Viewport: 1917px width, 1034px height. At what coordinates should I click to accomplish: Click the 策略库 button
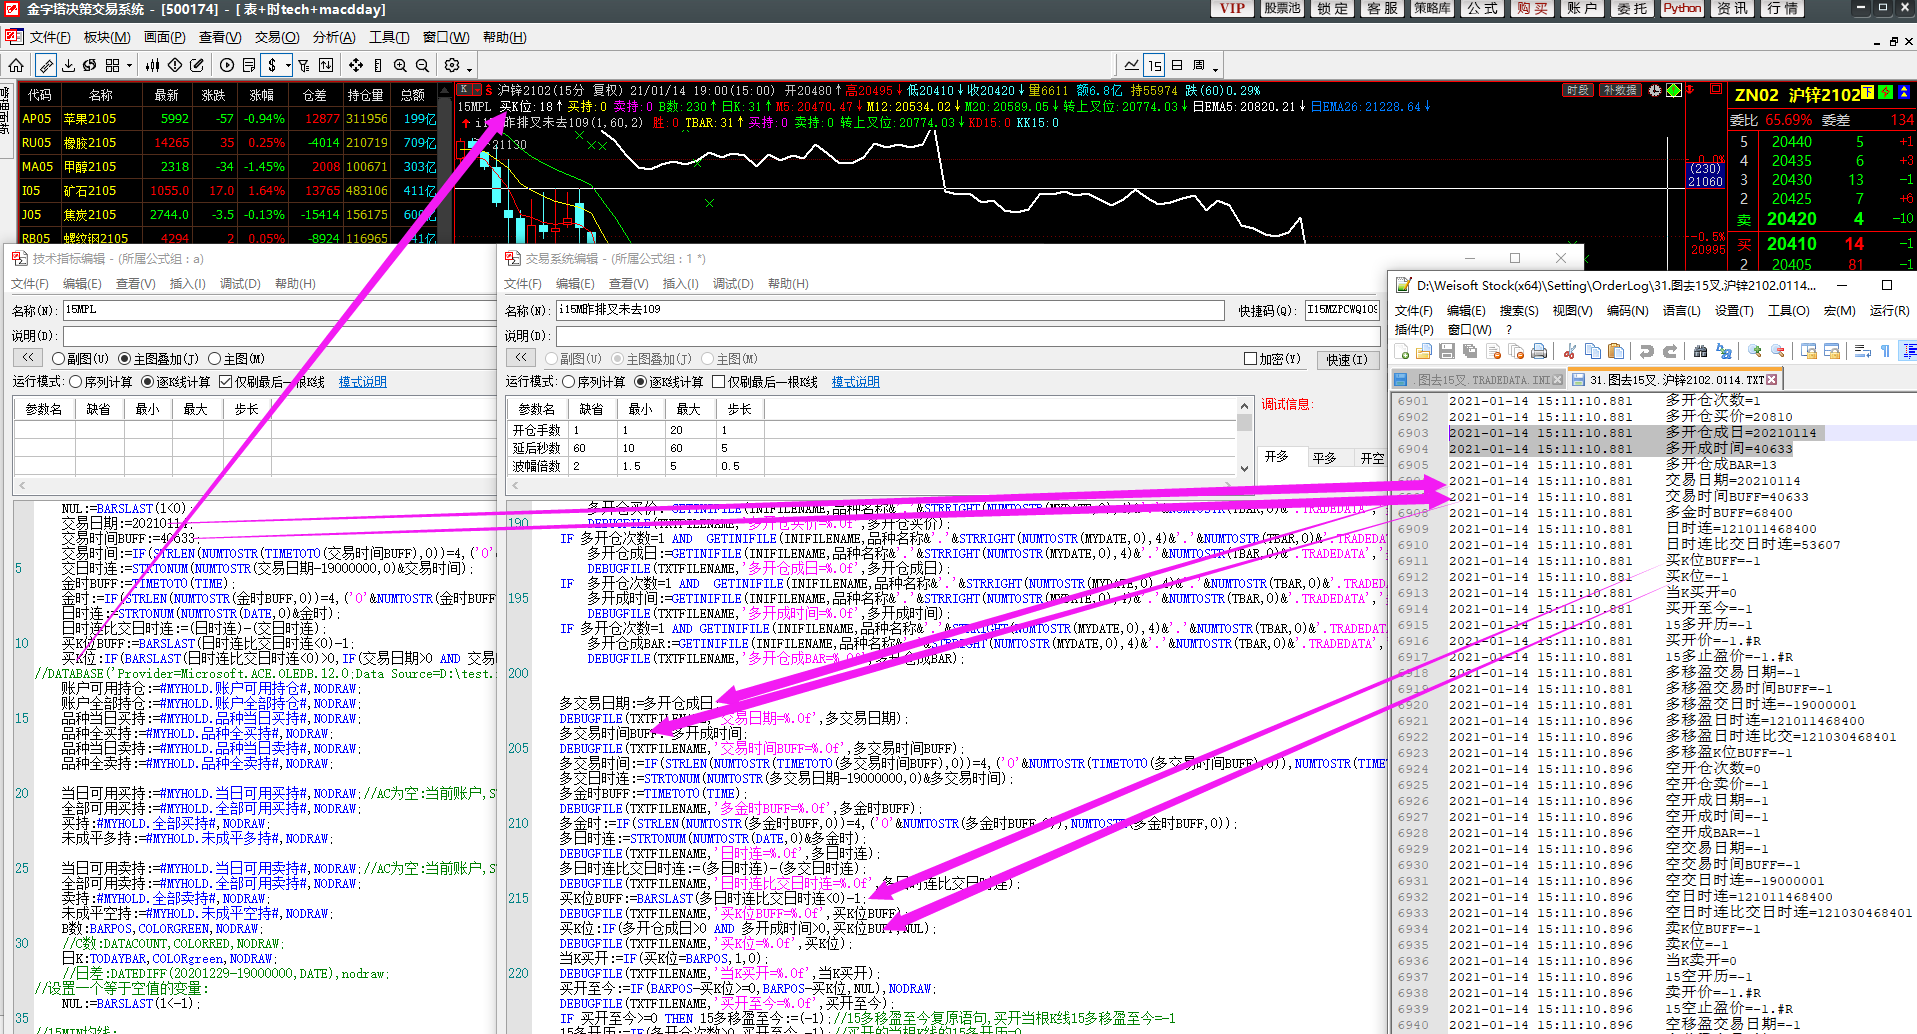pos(1432,9)
